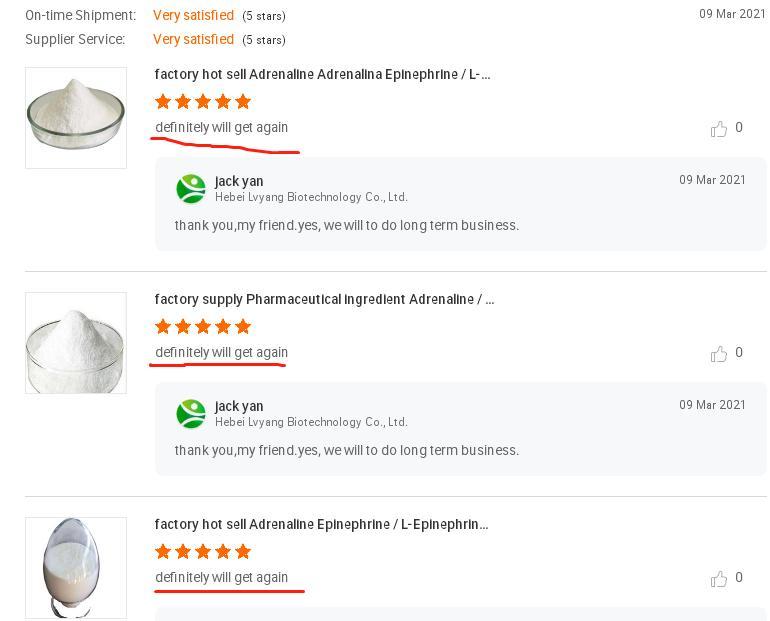Open 'factory hot sell Adrenaline Adrenalina Epinephrine' link
770x621 pixels.
click(x=322, y=75)
